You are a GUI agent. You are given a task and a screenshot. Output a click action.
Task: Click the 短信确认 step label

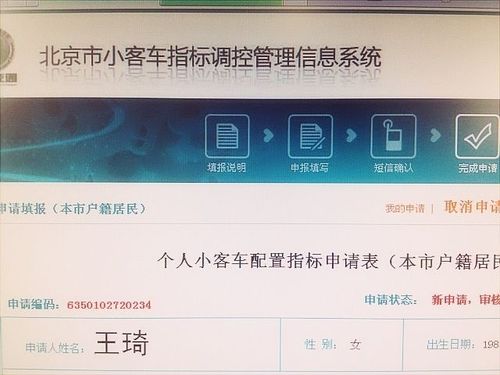394,167
